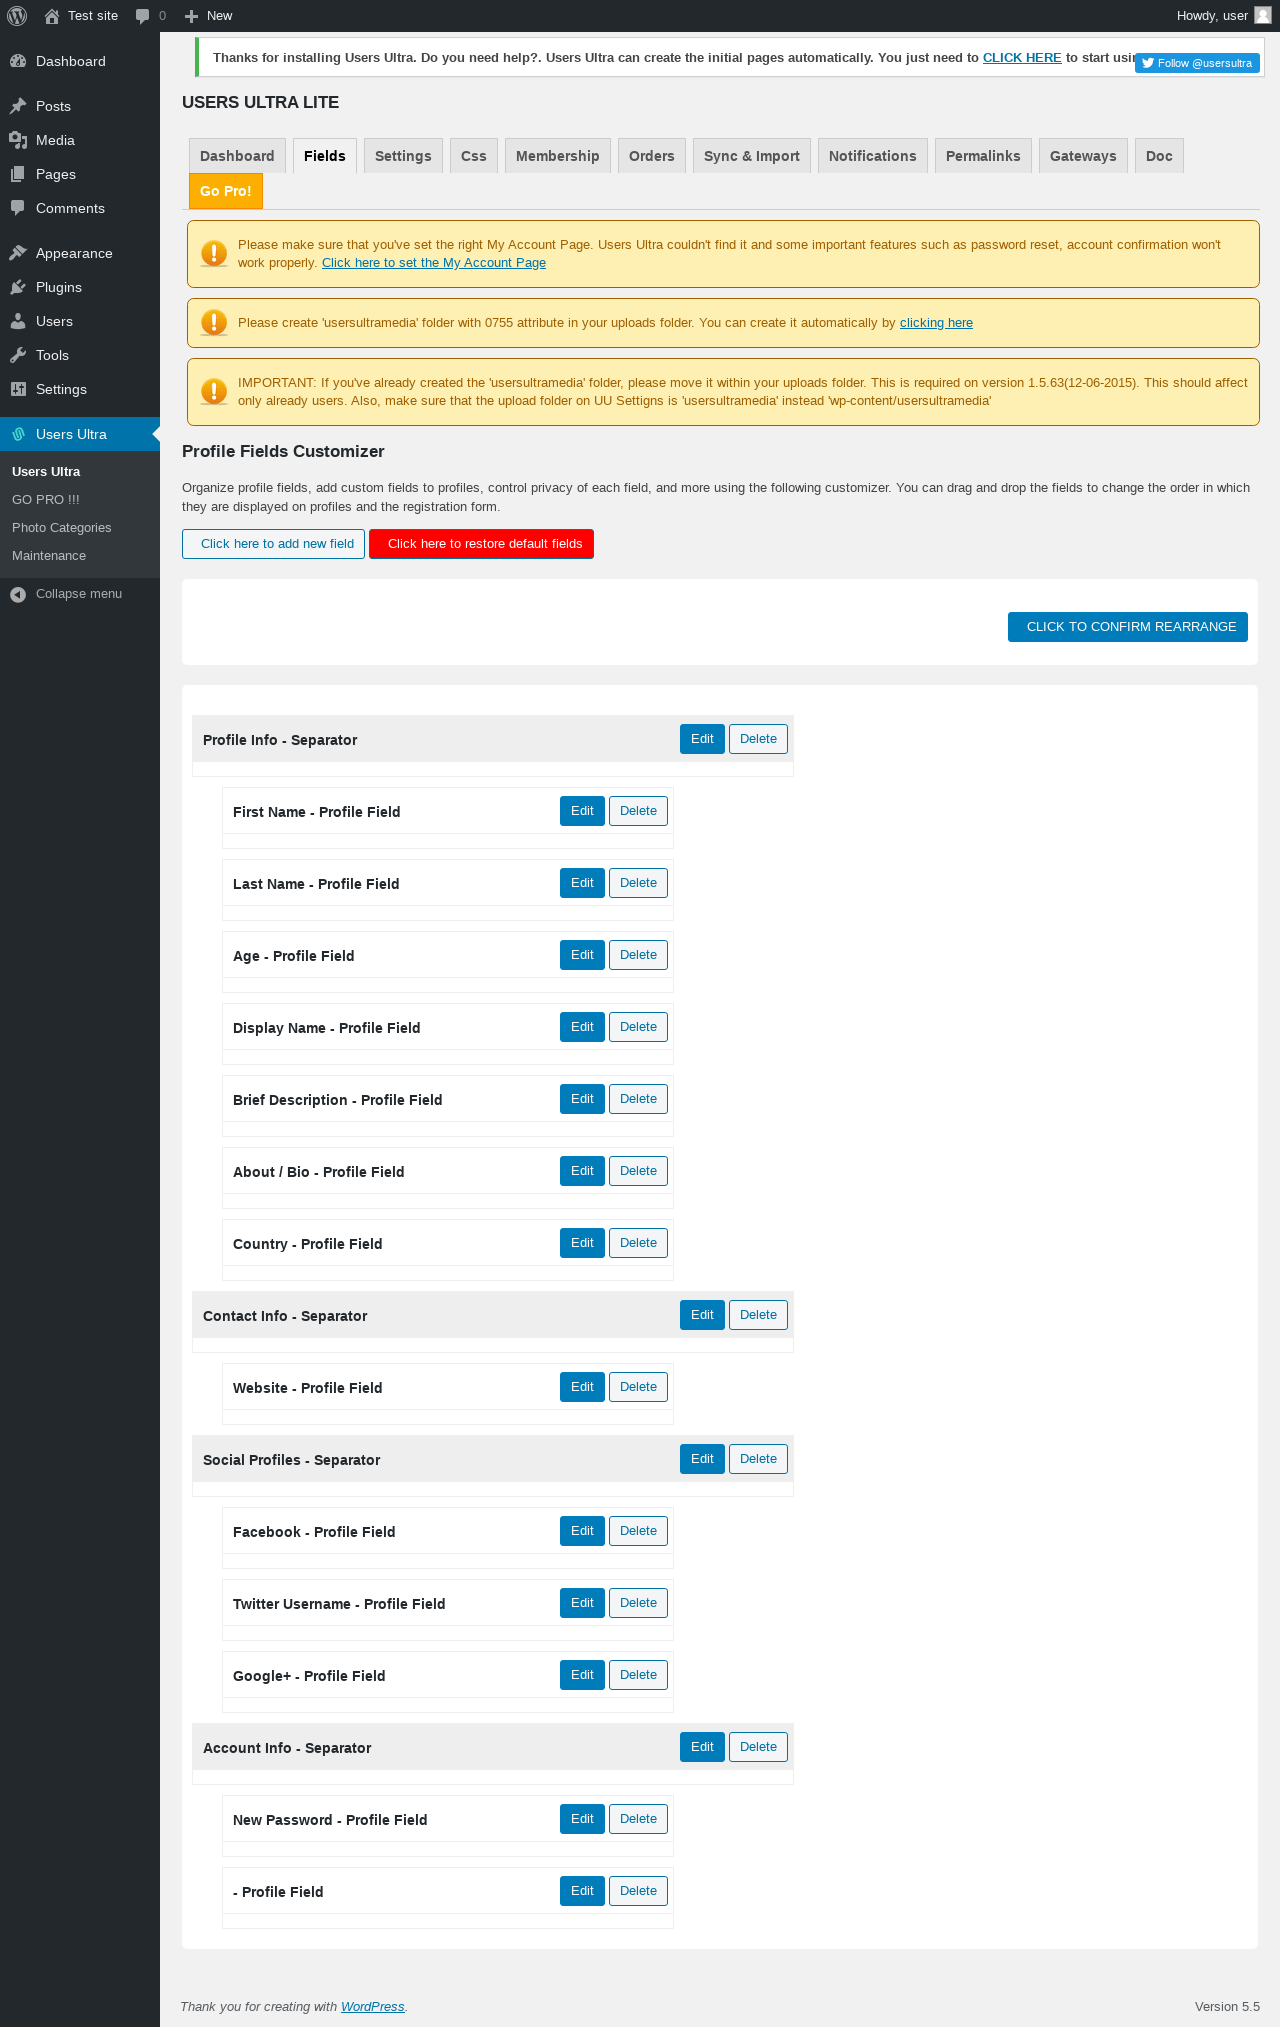The height and width of the screenshot is (2027, 1280).
Task: Open the Doc tab
Action: click(1159, 156)
